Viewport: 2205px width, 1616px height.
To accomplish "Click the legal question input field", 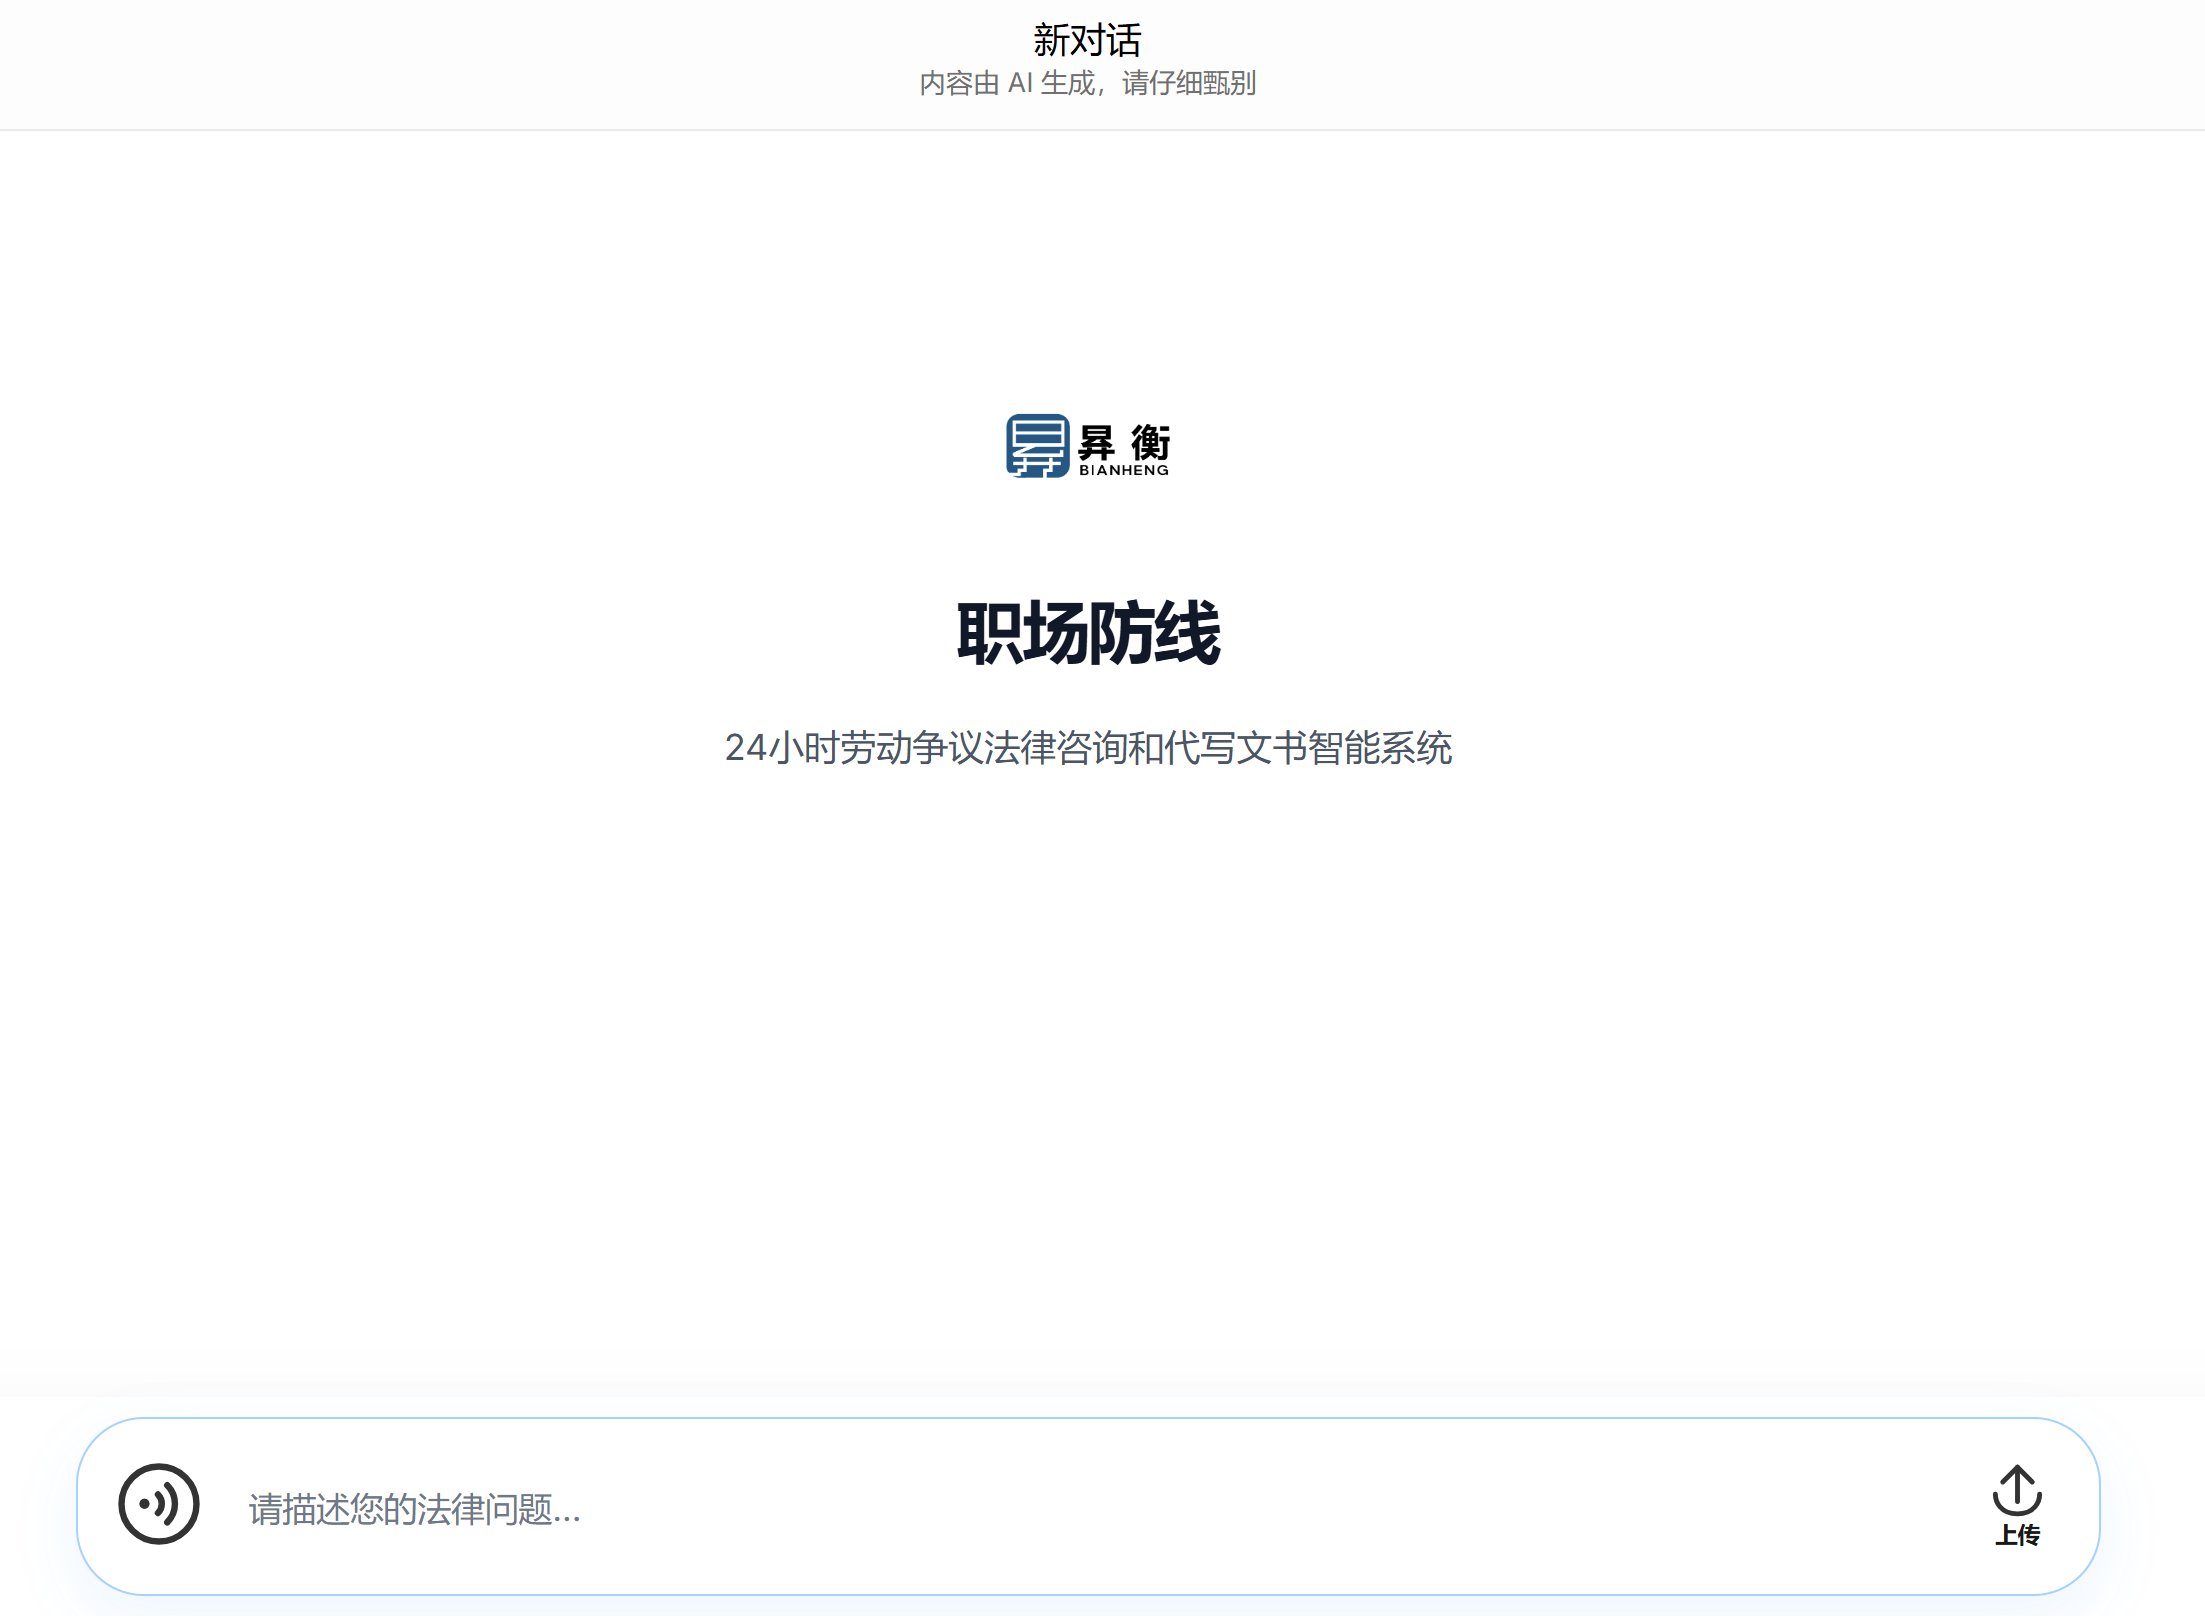I will [x=1090, y=1508].
